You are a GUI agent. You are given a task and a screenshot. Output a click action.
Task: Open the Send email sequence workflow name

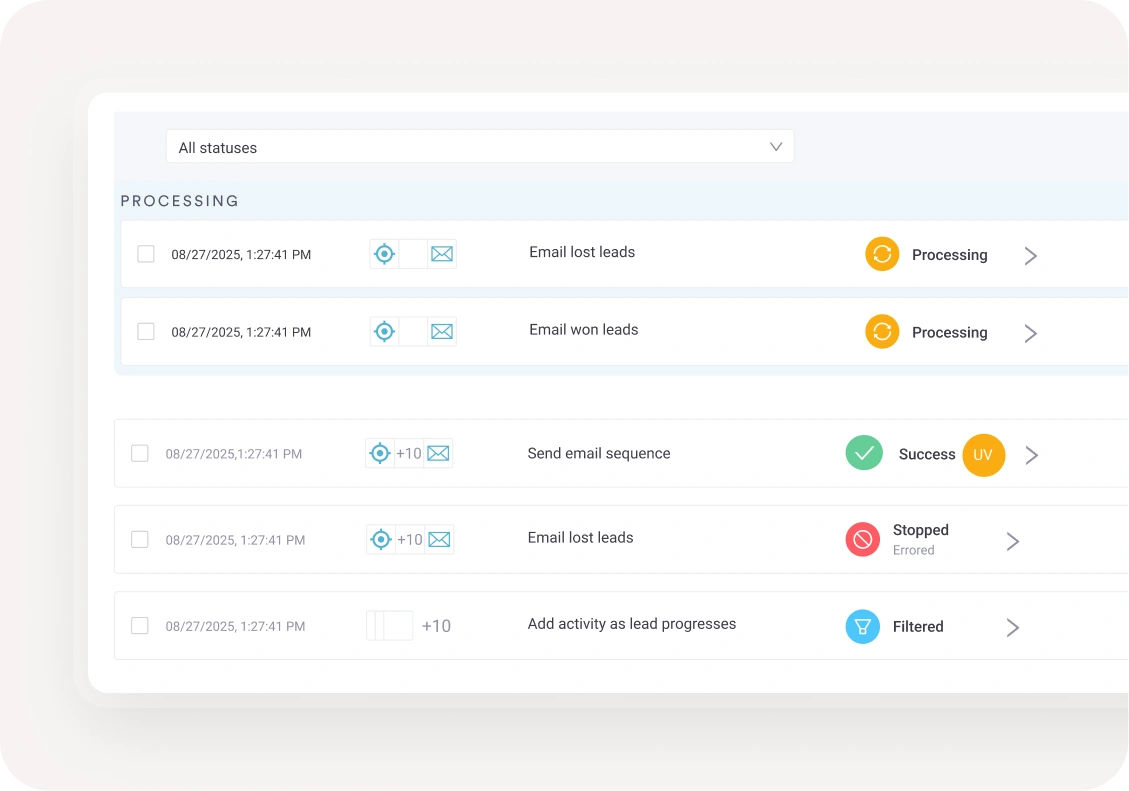click(x=598, y=454)
